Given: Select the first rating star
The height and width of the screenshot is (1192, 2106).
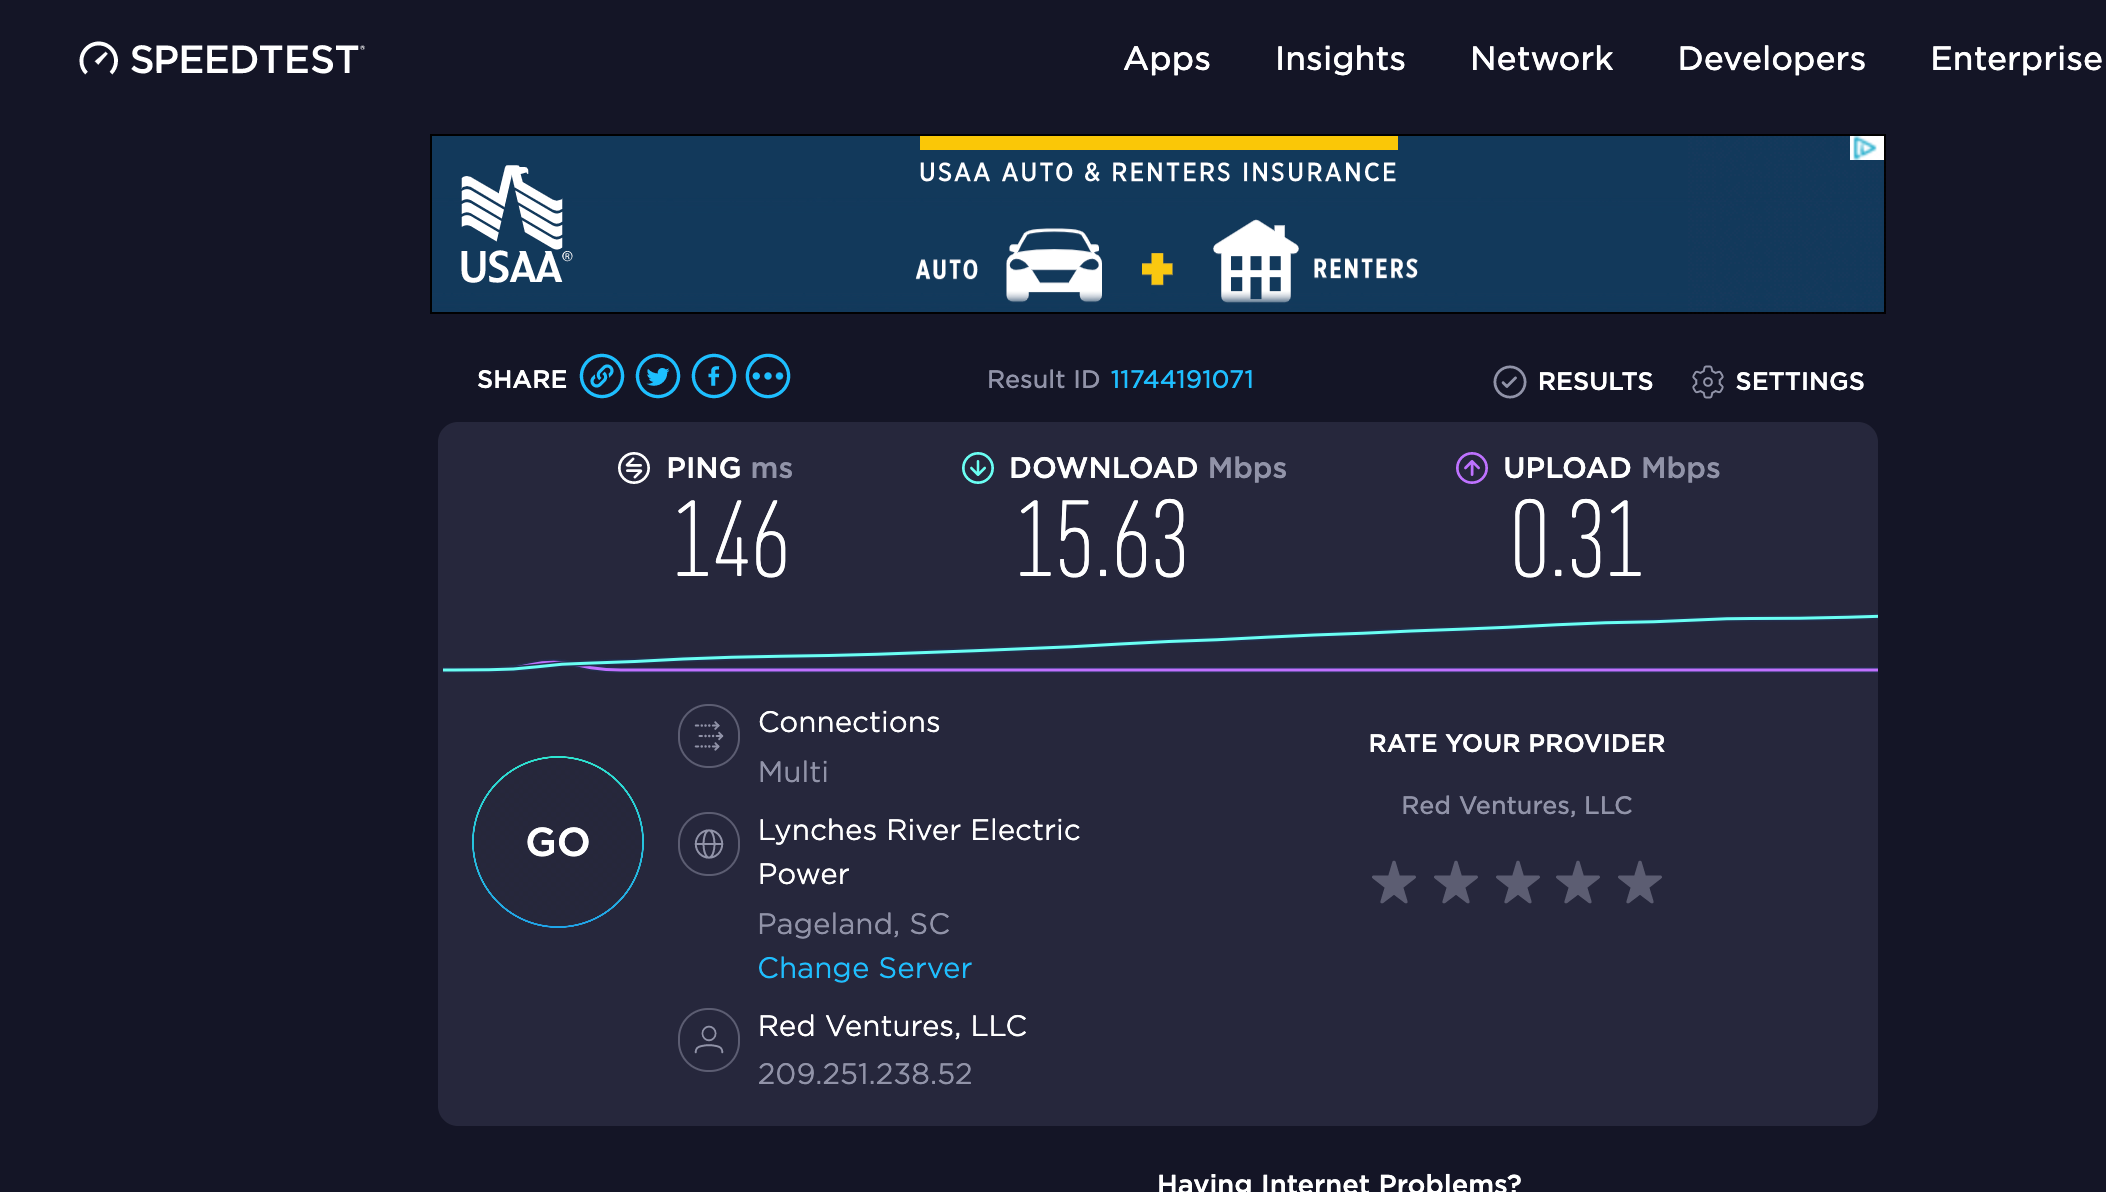Looking at the screenshot, I should [x=1393, y=881].
